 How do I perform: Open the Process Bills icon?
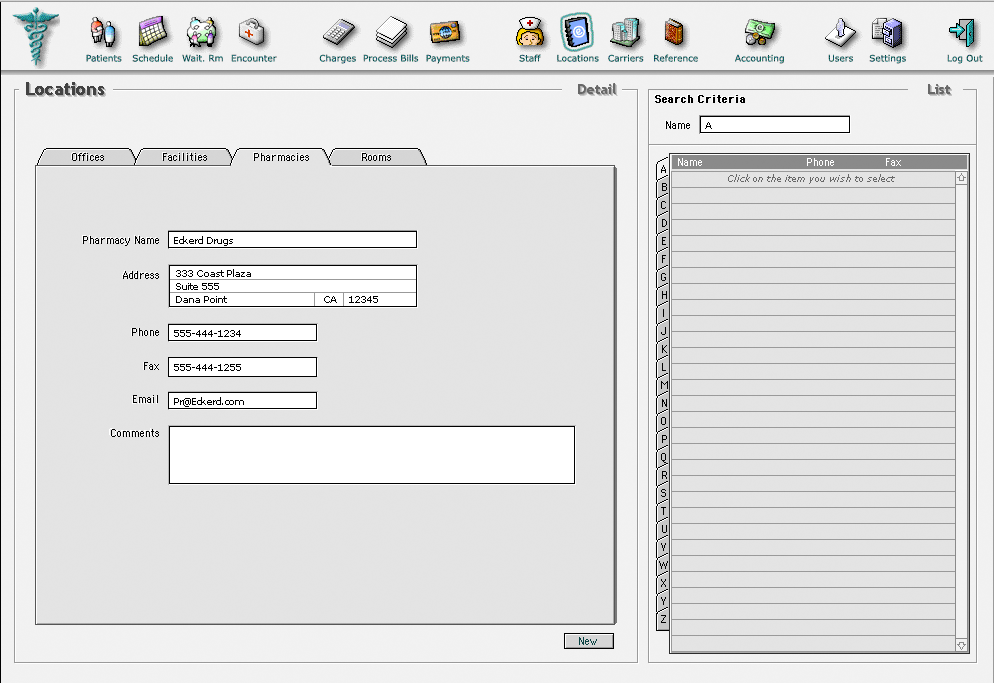[x=390, y=32]
